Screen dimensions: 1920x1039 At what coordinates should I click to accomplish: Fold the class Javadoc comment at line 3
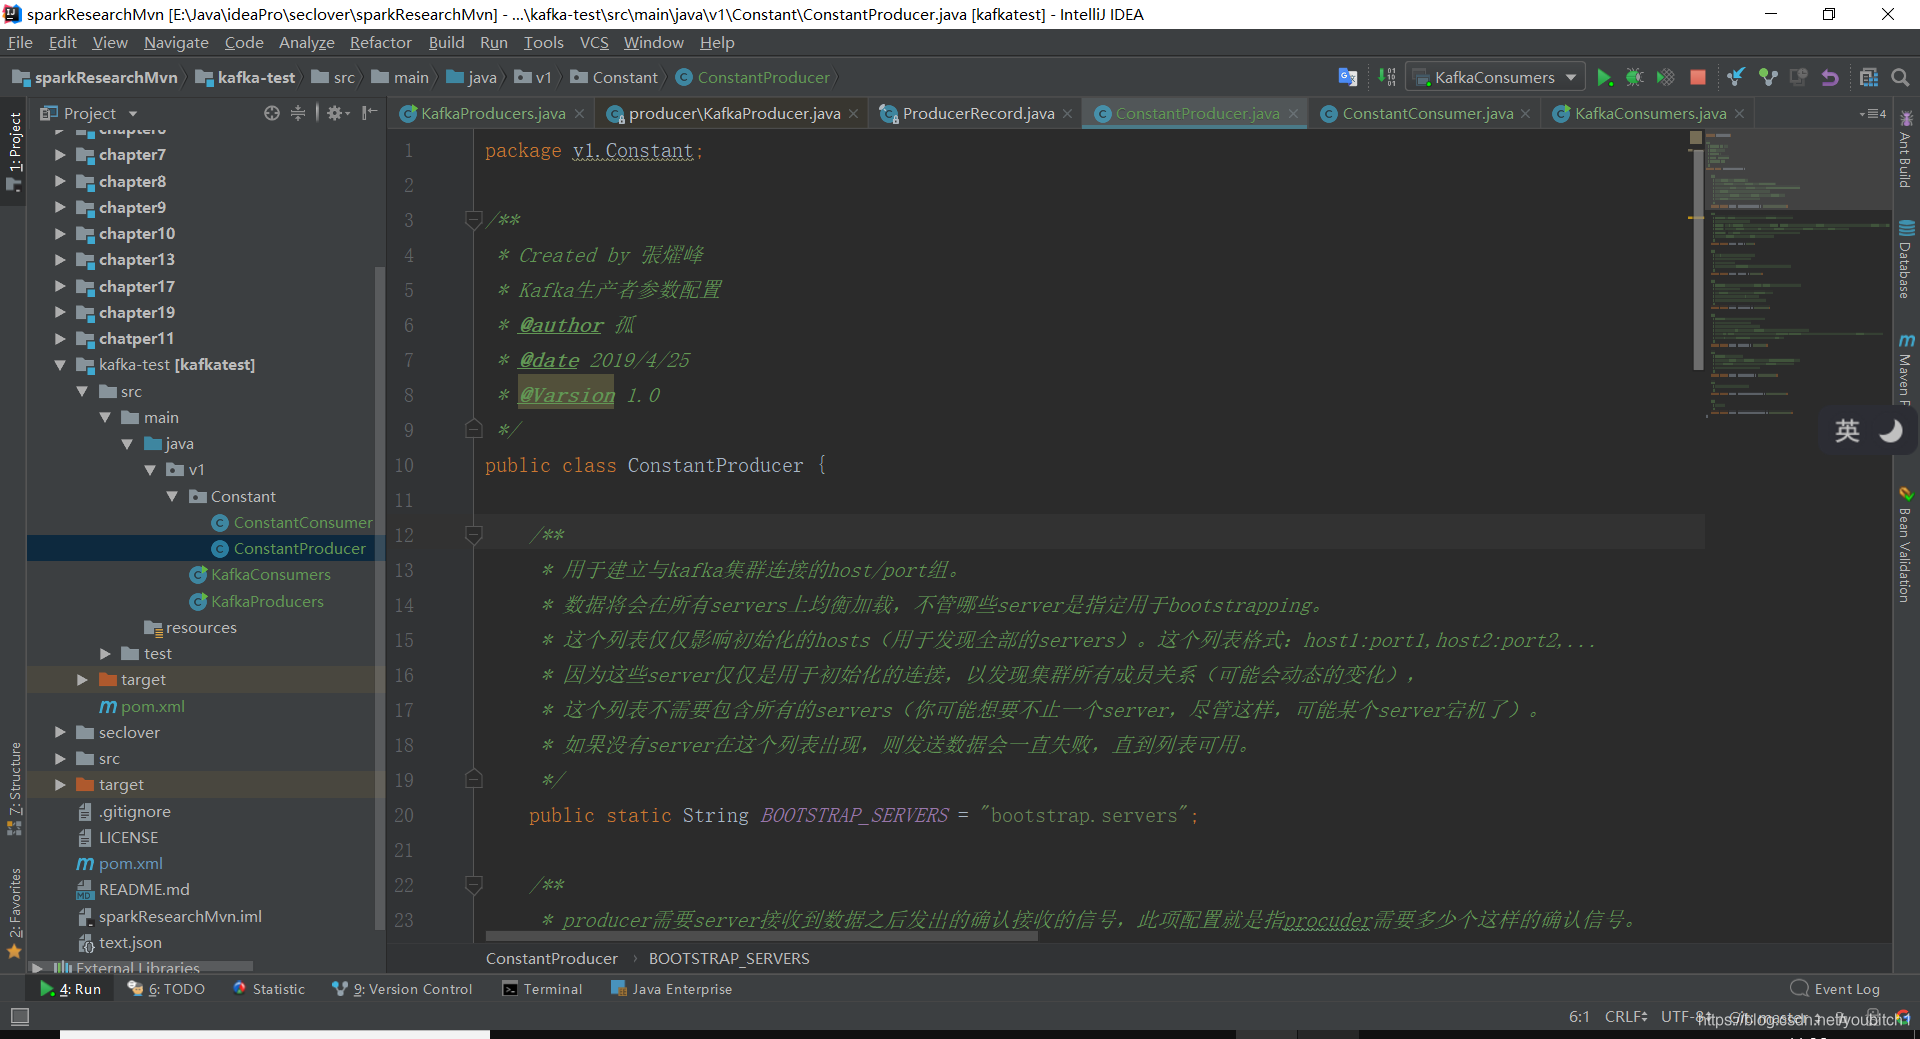click(474, 220)
